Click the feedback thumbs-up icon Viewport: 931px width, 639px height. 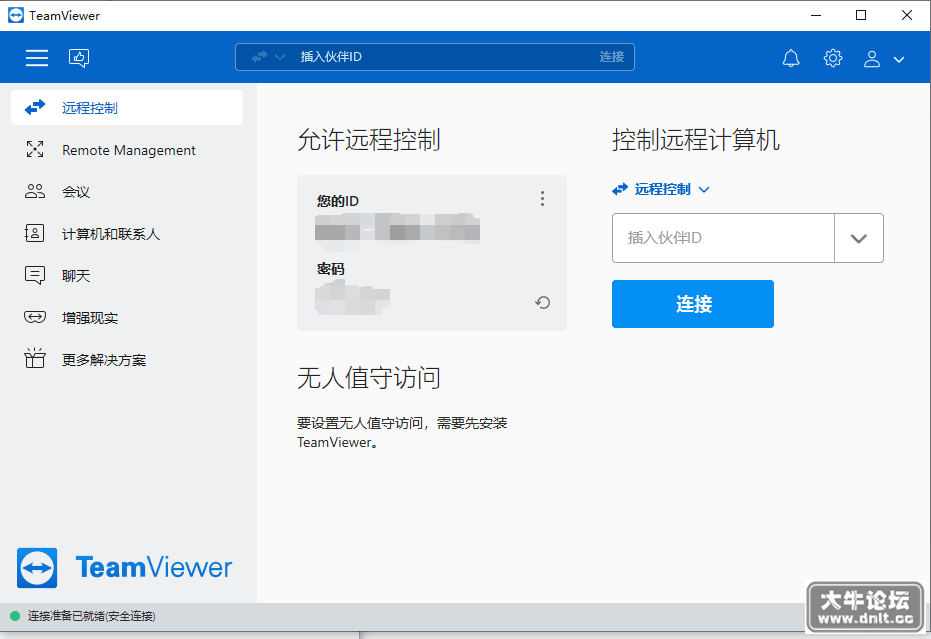click(79, 58)
